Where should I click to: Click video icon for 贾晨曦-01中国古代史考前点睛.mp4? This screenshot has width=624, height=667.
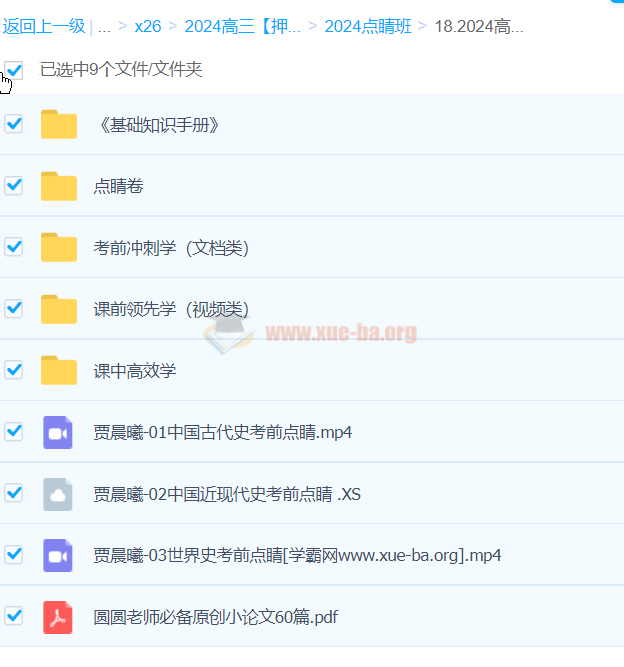pyautogui.click(x=58, y=432)
